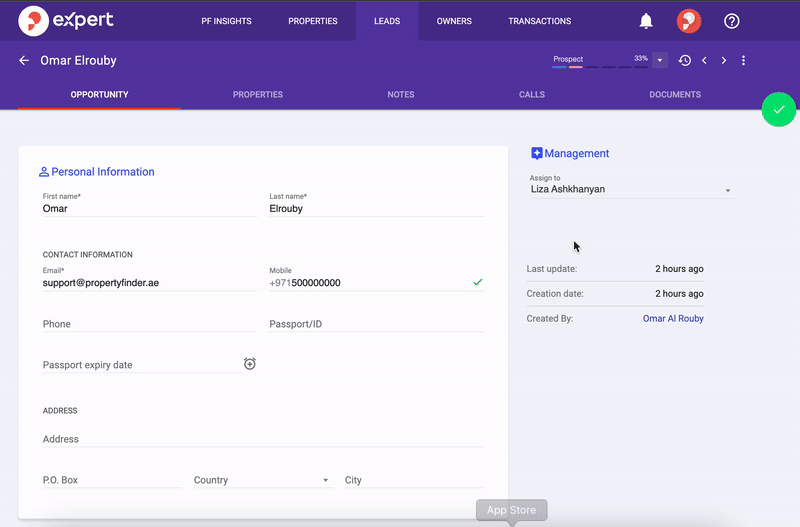The width and height of the screenshot is (800, 527).
Task: Open the three-dot more options menu
Action: 743,60
